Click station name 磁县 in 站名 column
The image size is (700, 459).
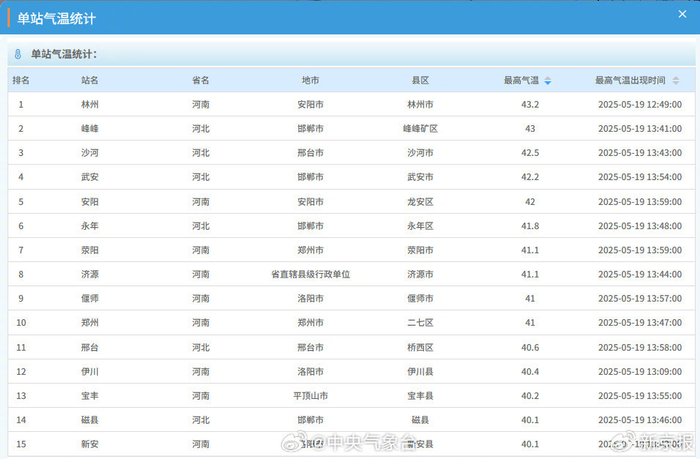tap(90, 420)
